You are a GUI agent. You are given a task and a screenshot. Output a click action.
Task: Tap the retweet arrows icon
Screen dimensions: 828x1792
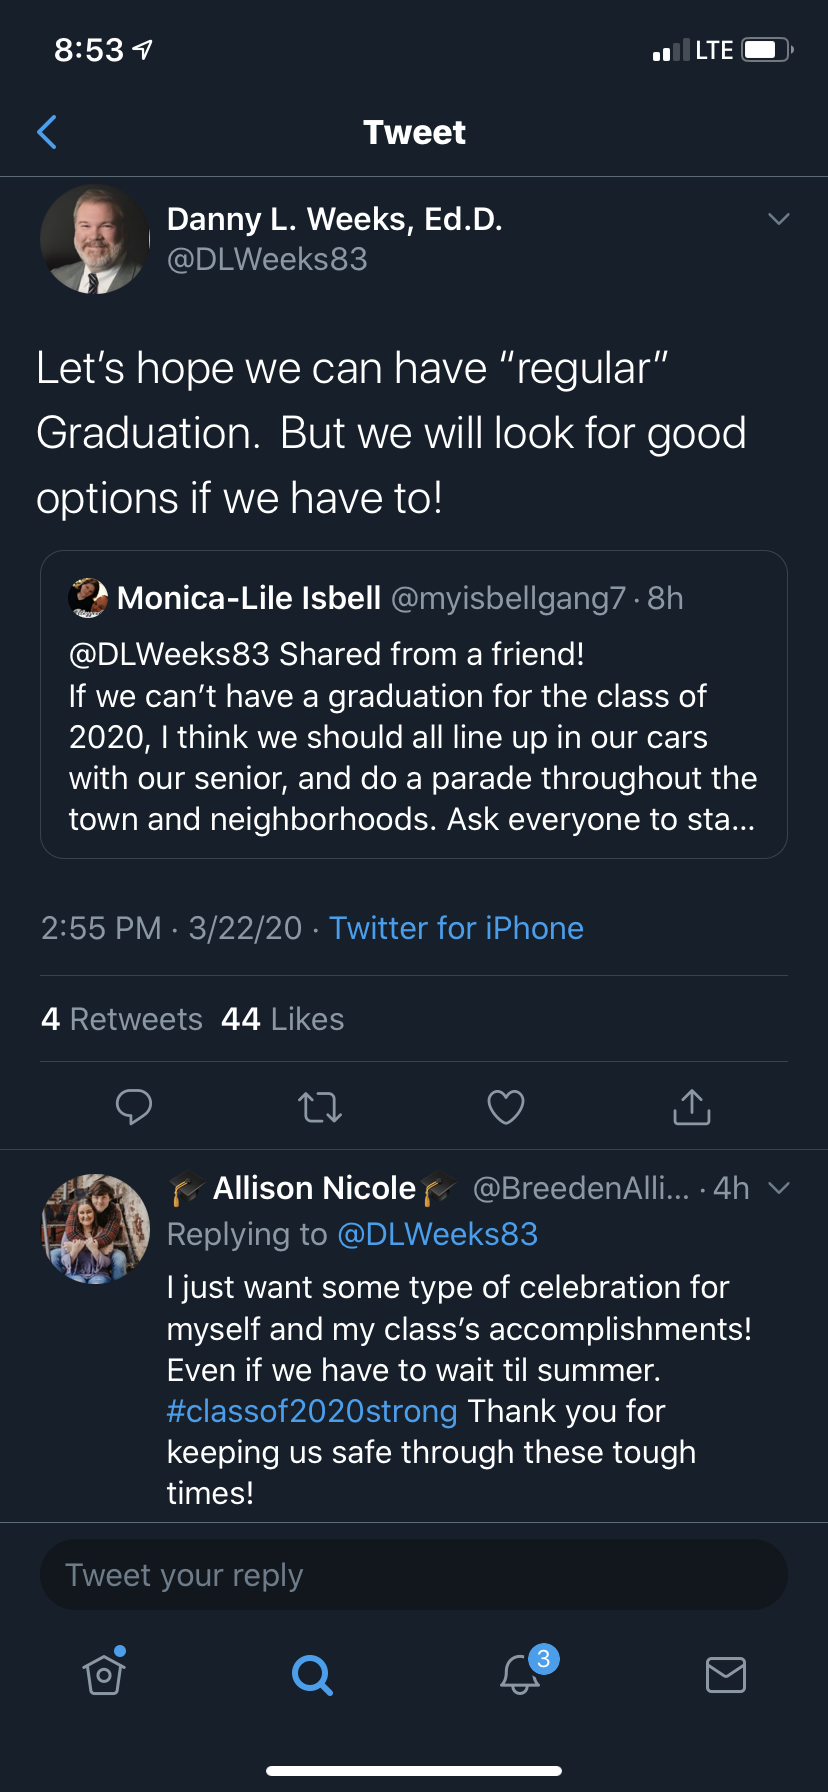pyautogui.click(x=320, y=1107)
